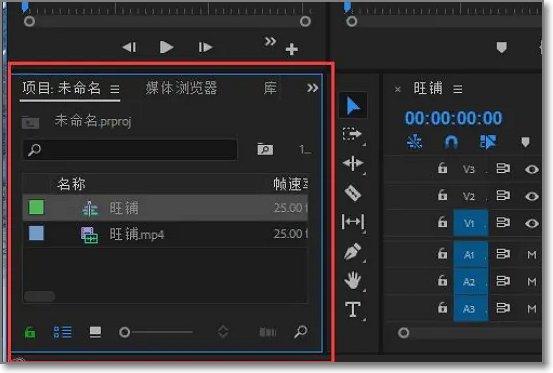Open 旺铺 timeline panel menu
This screenshot has width=553, height=373.
tap(457, 89)
